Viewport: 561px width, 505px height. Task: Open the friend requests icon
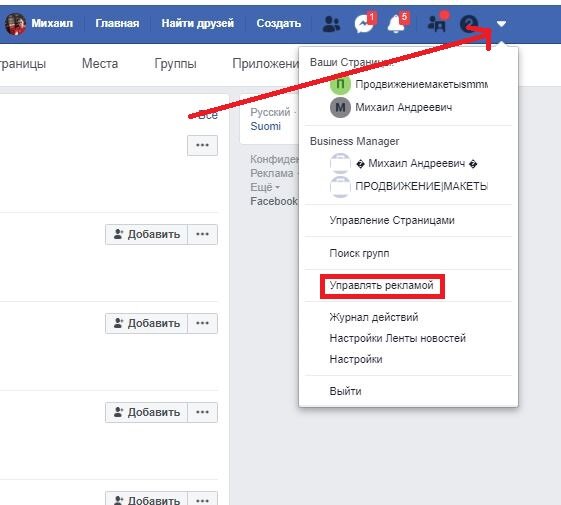331,24
